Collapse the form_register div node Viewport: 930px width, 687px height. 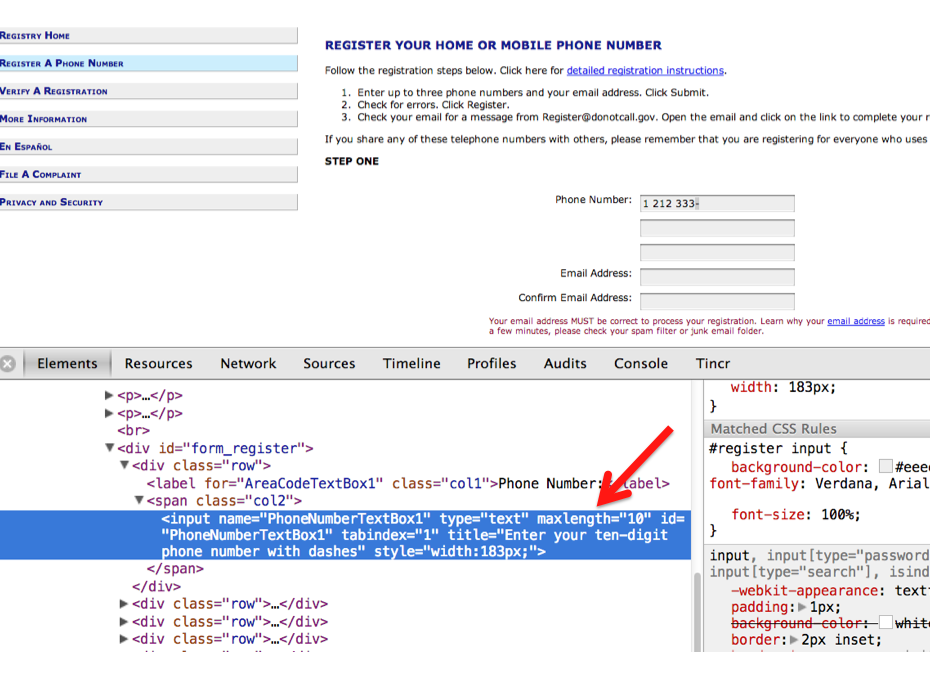click(x=110, y=449)
